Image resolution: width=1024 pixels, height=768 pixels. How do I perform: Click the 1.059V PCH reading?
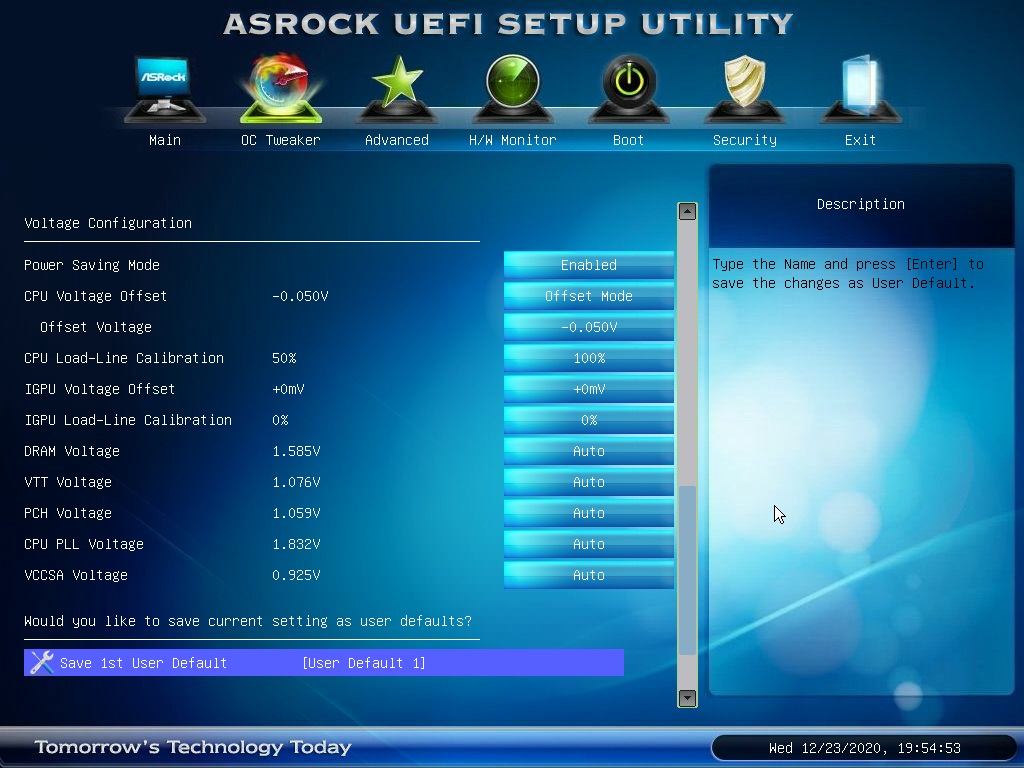(296, 513)
